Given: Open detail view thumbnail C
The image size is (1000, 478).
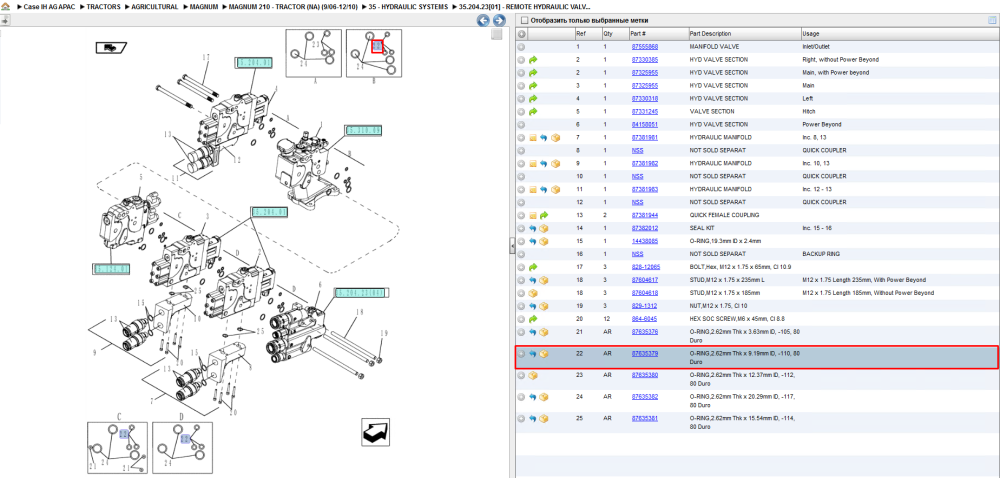Looking at the screenshot, I should [x=117, y=447].
